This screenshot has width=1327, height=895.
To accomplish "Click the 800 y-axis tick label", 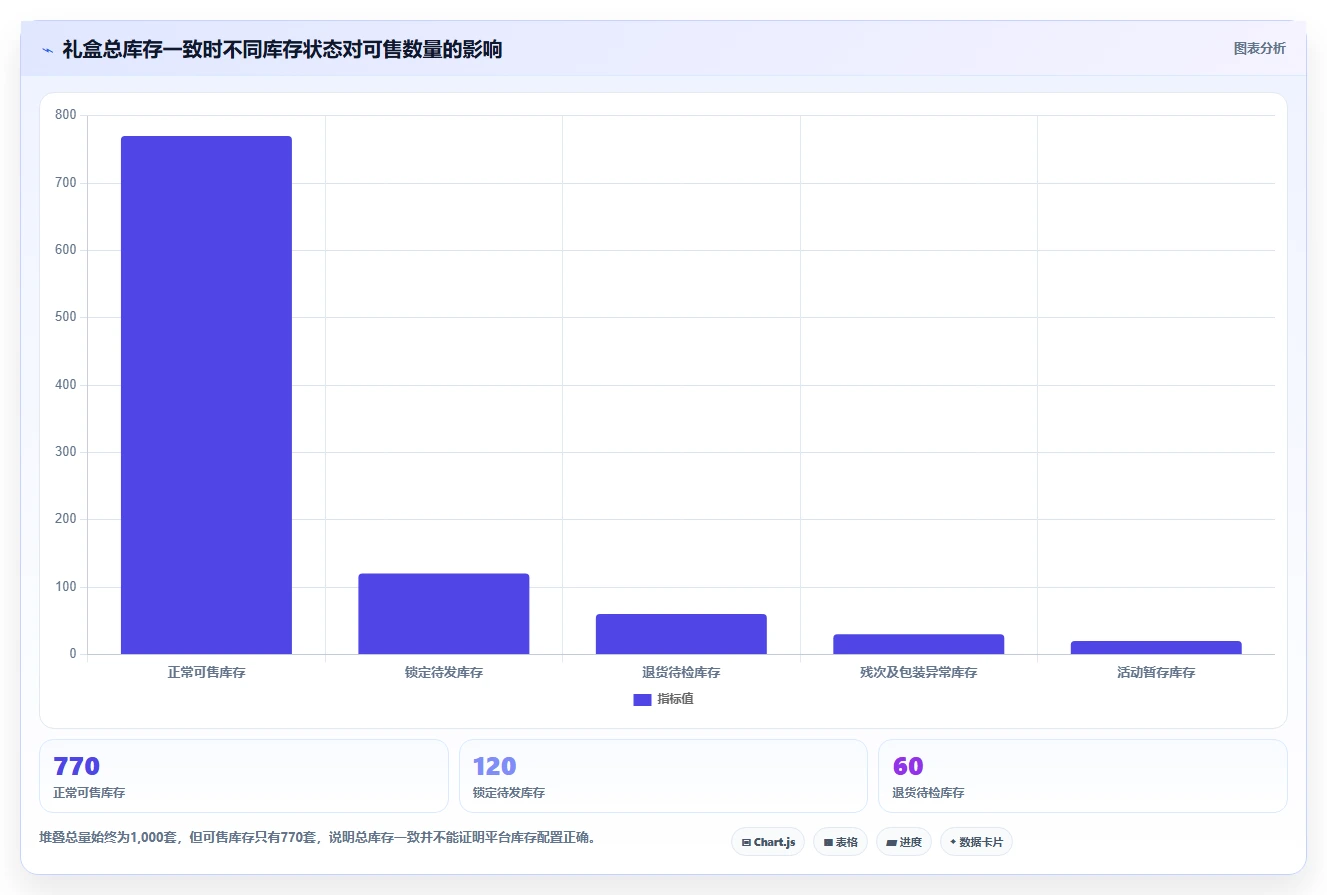I will (66, 115).
